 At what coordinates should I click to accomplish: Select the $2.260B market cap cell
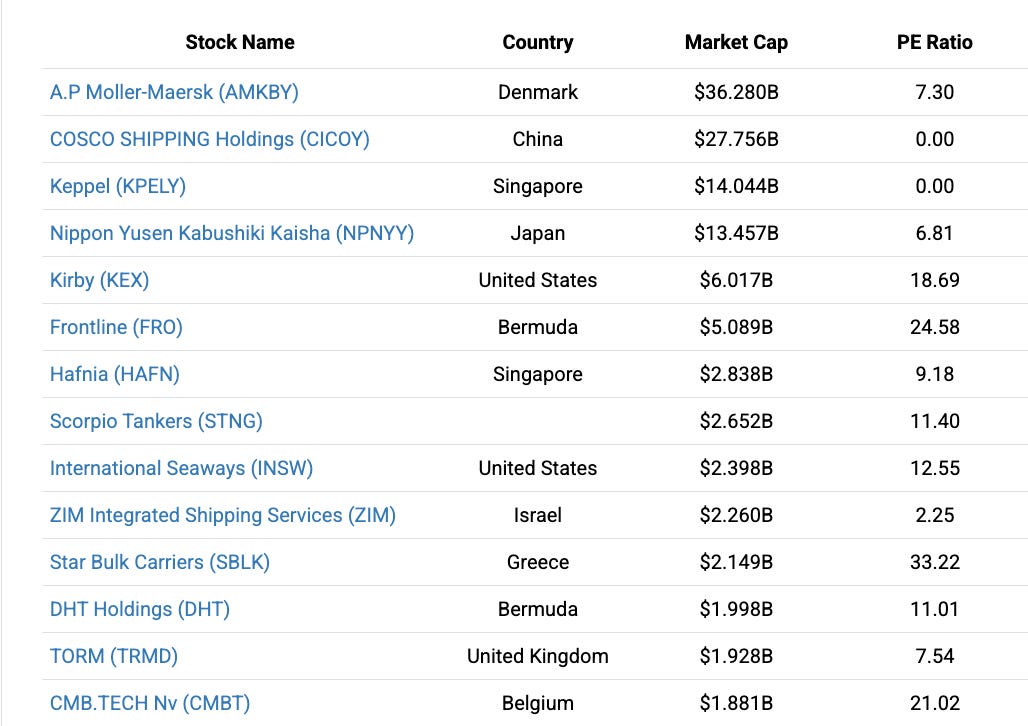coord(736,515)
